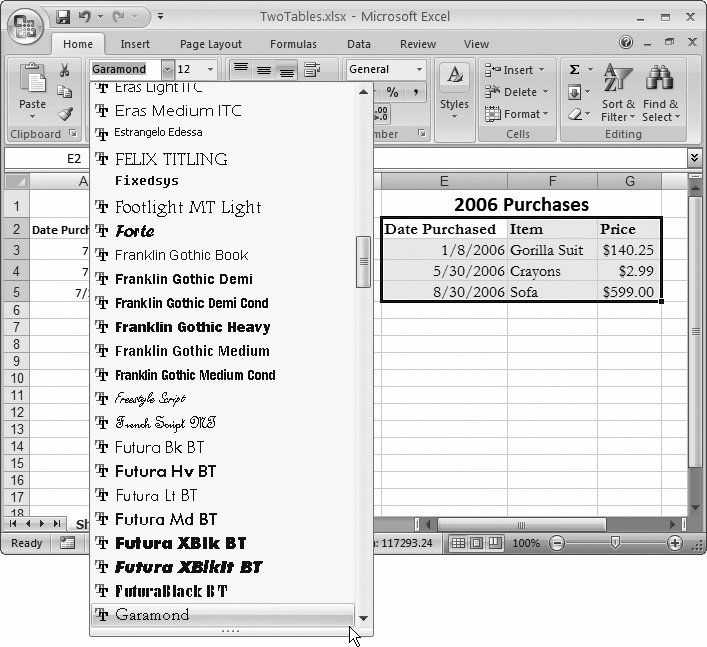Image resolution: width=707 pixels, height=647 pixels.
Task: Go to the Data tab
Action: coord(358,44)
